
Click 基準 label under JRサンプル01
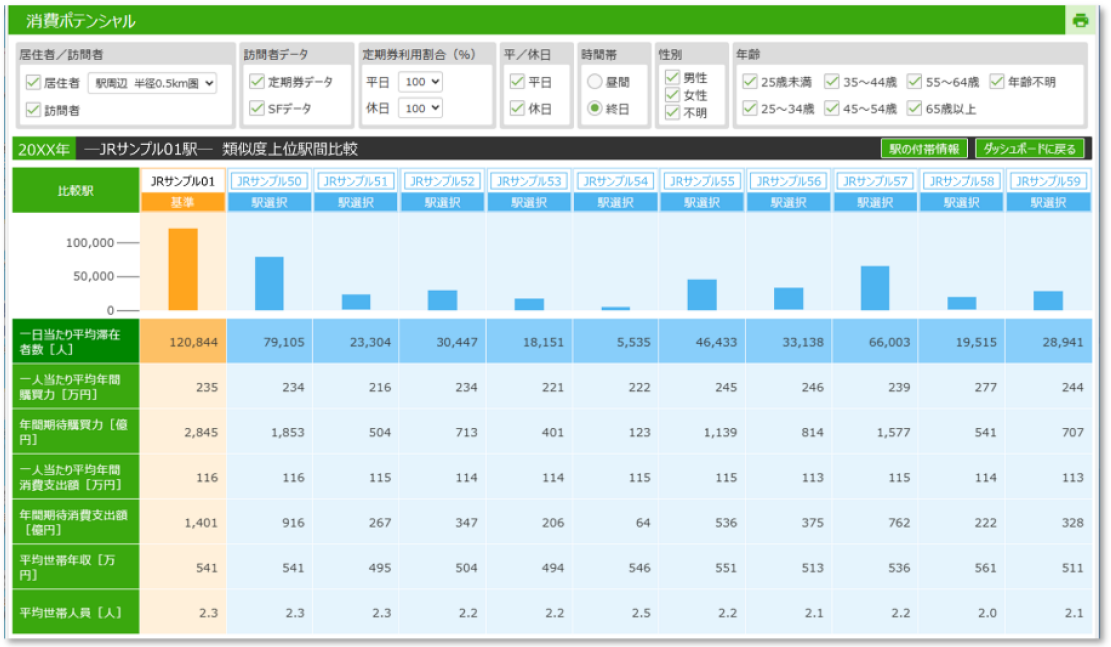tap(183, 203)
